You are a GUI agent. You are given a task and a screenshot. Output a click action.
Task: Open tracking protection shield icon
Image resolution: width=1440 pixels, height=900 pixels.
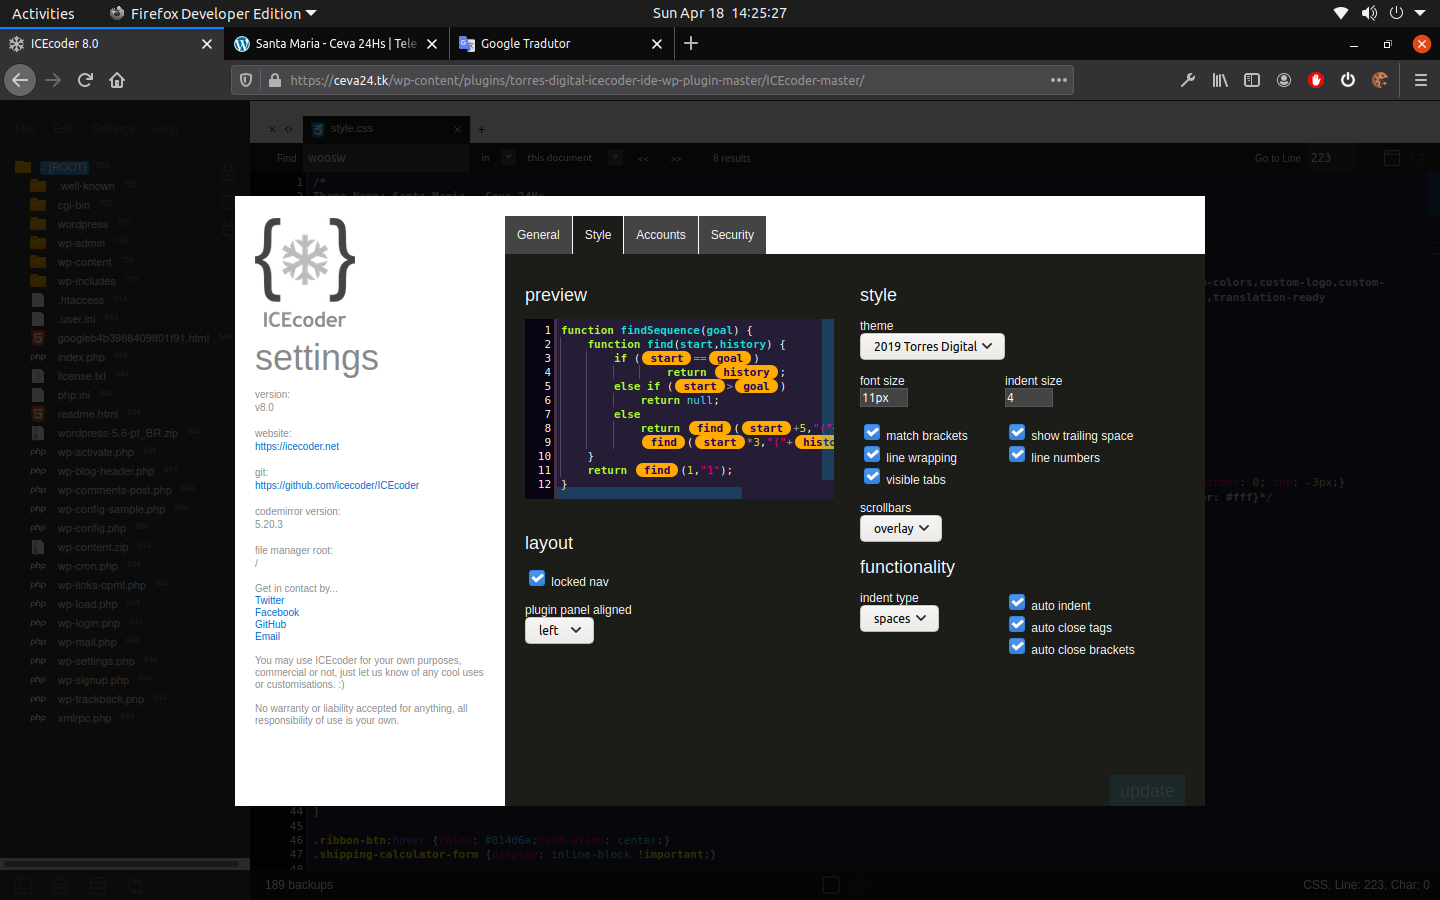[x=246, y=80]
